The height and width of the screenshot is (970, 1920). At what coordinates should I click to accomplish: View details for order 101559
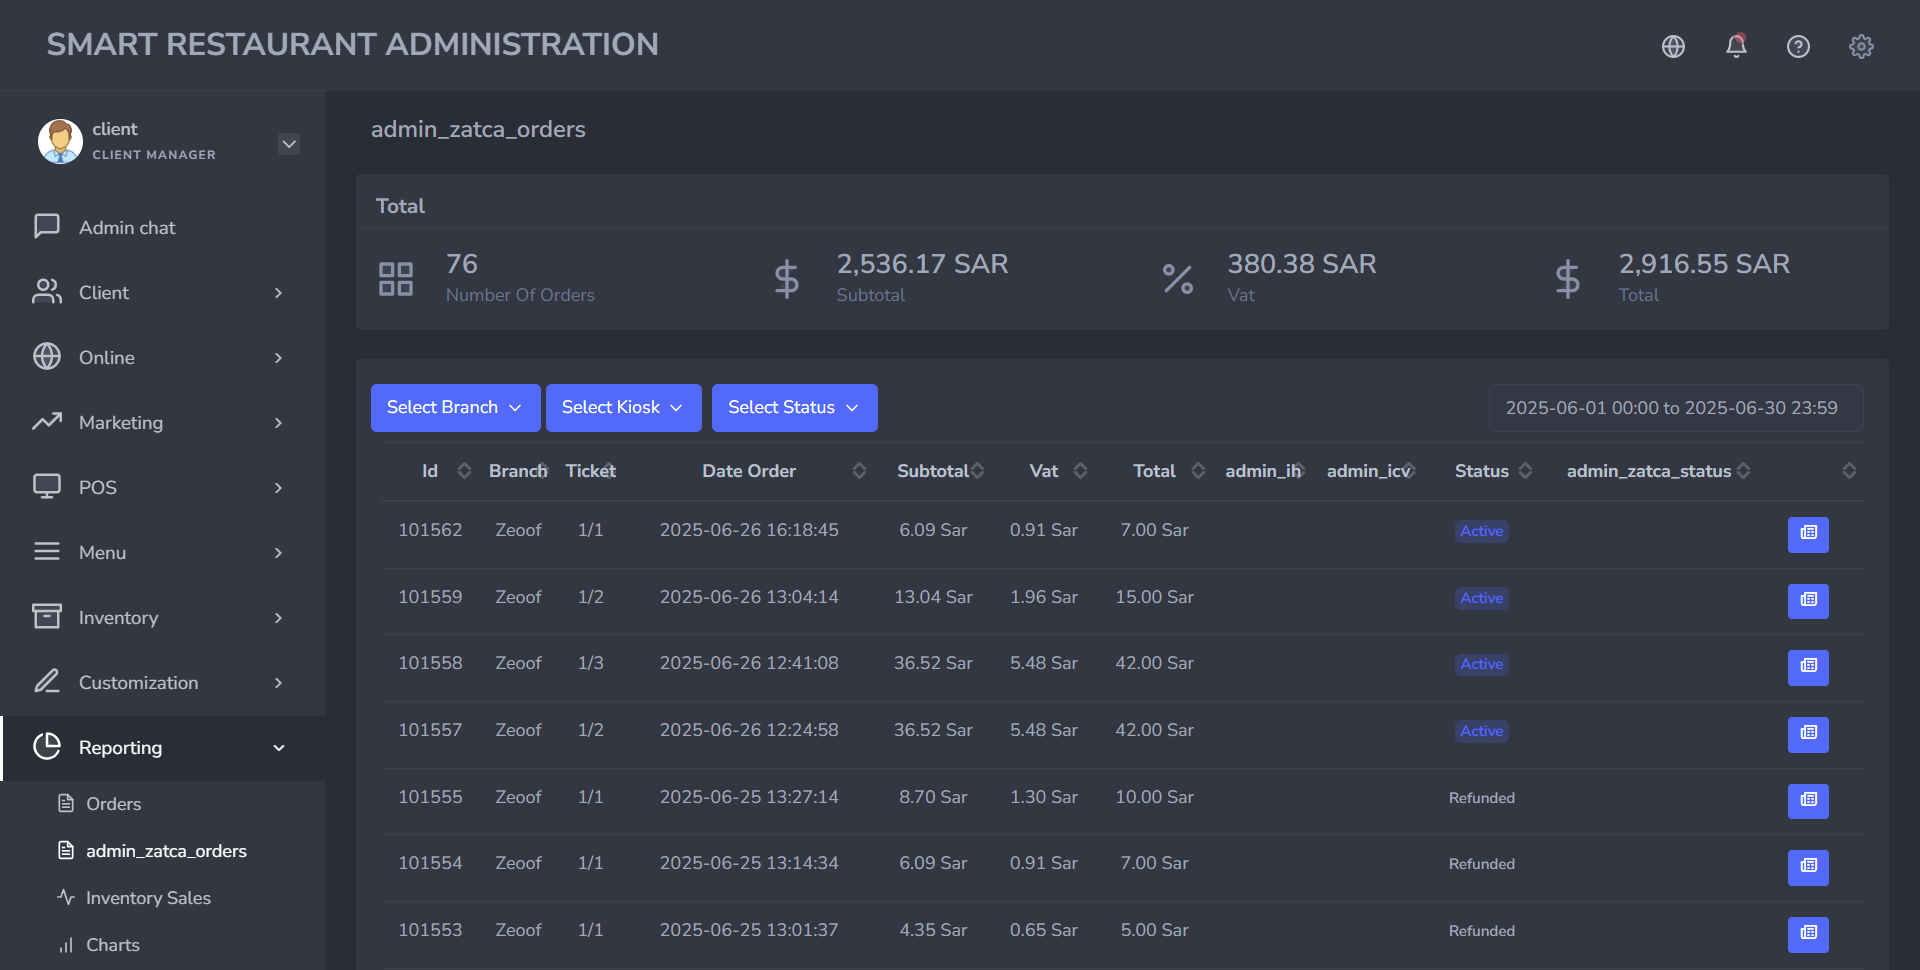tap(1808, 601)
